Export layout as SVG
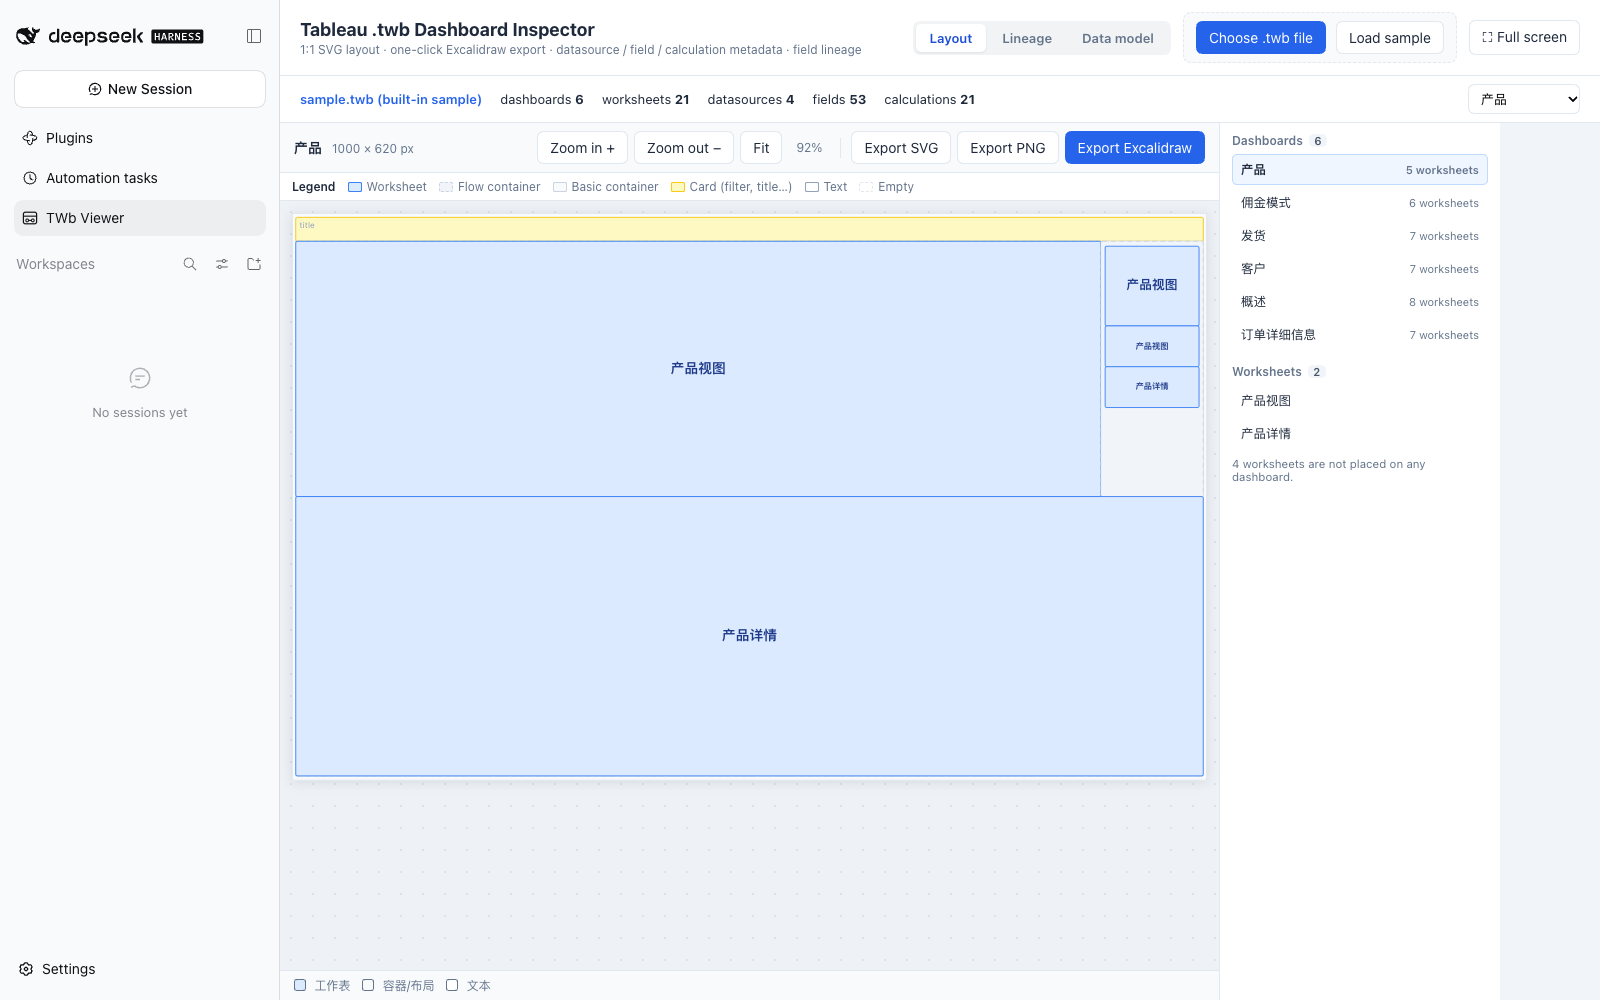The width and height of the screenshot is (1600, 1000). point(901,148)
